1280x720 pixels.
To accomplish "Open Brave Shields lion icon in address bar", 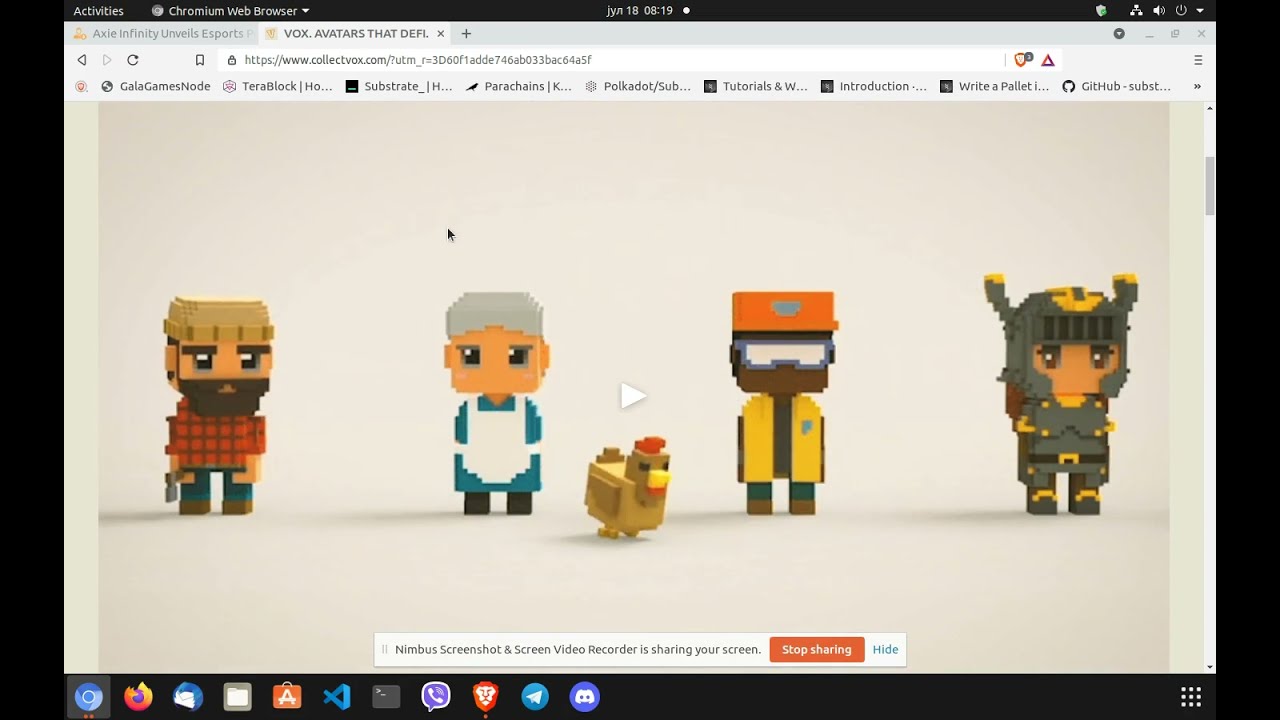I will [1022, 60].
